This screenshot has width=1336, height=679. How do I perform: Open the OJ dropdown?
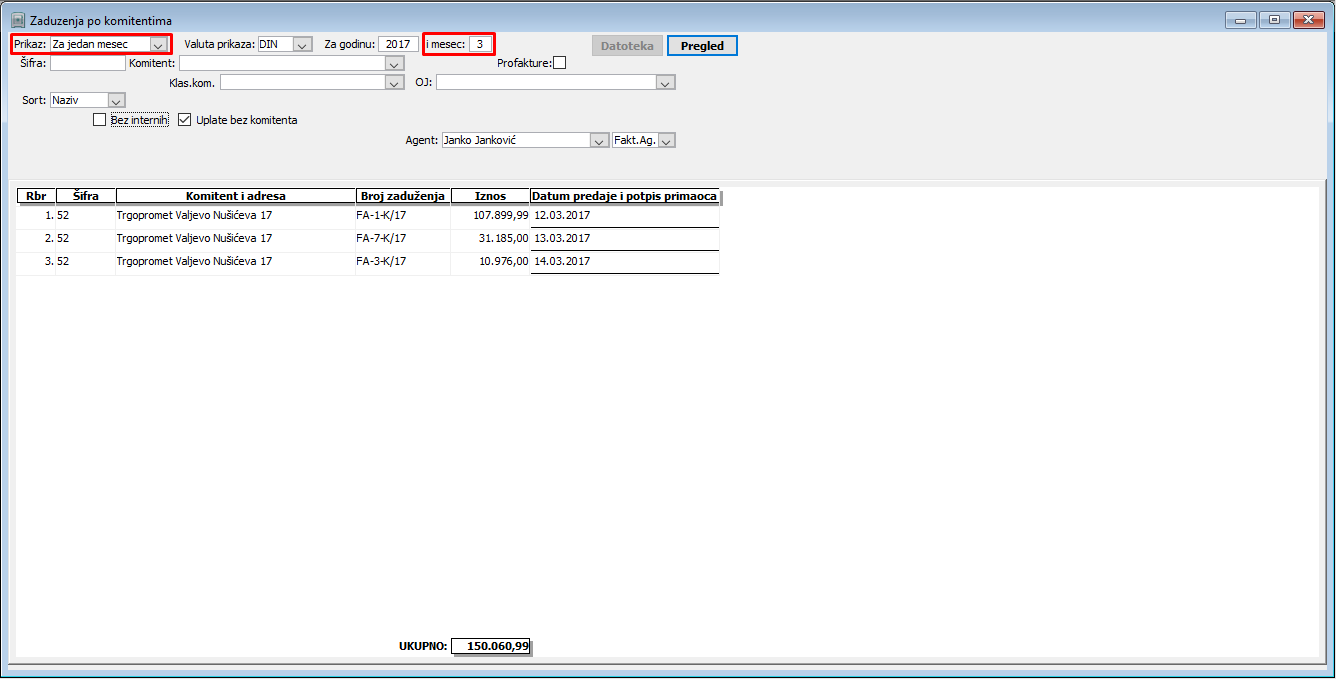667,83
